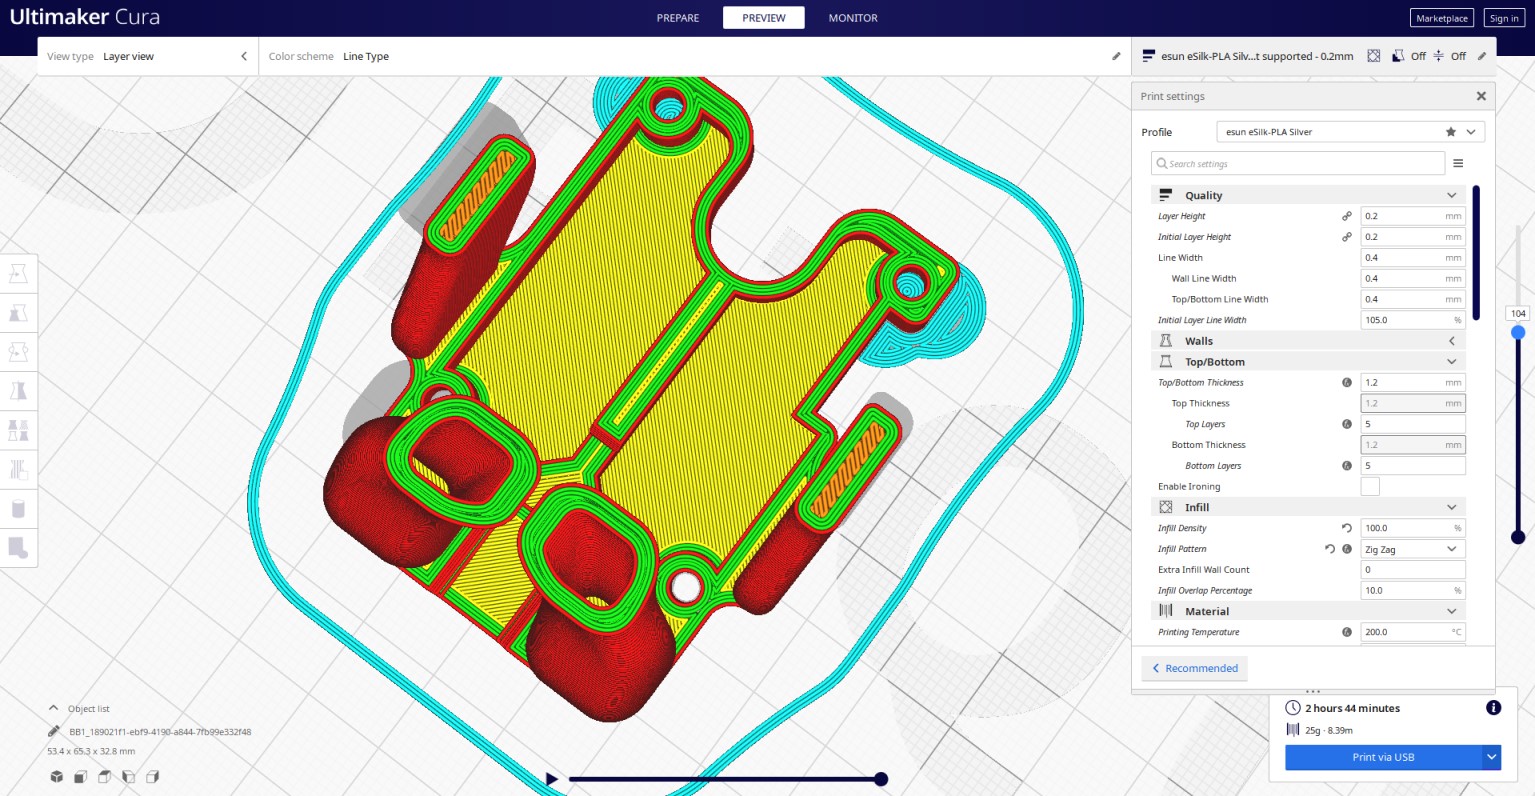Open the Per Model Settings tool
1535x796 pixels.
(x=18, y=430)
